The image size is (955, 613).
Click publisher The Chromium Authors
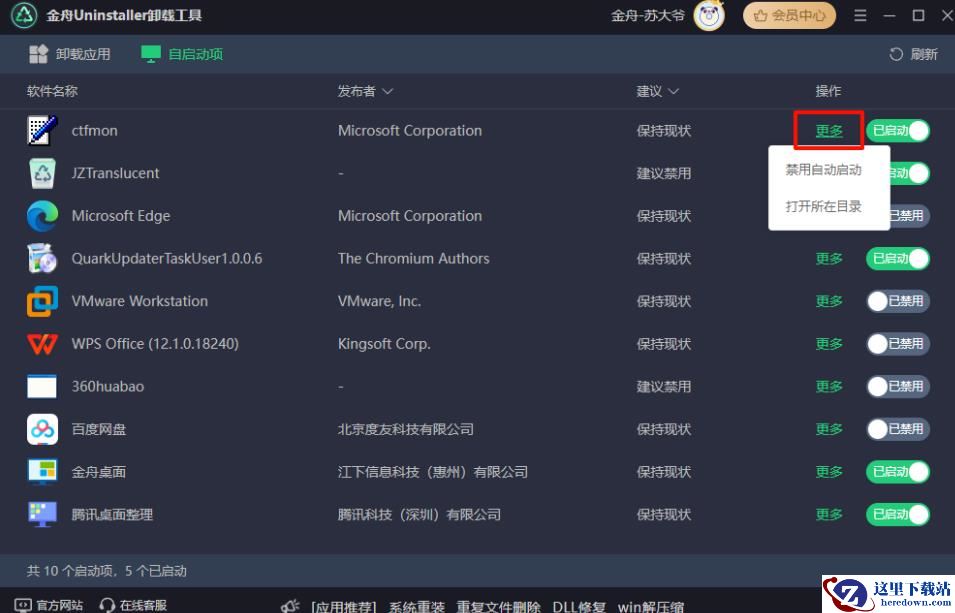click(414, 258)
